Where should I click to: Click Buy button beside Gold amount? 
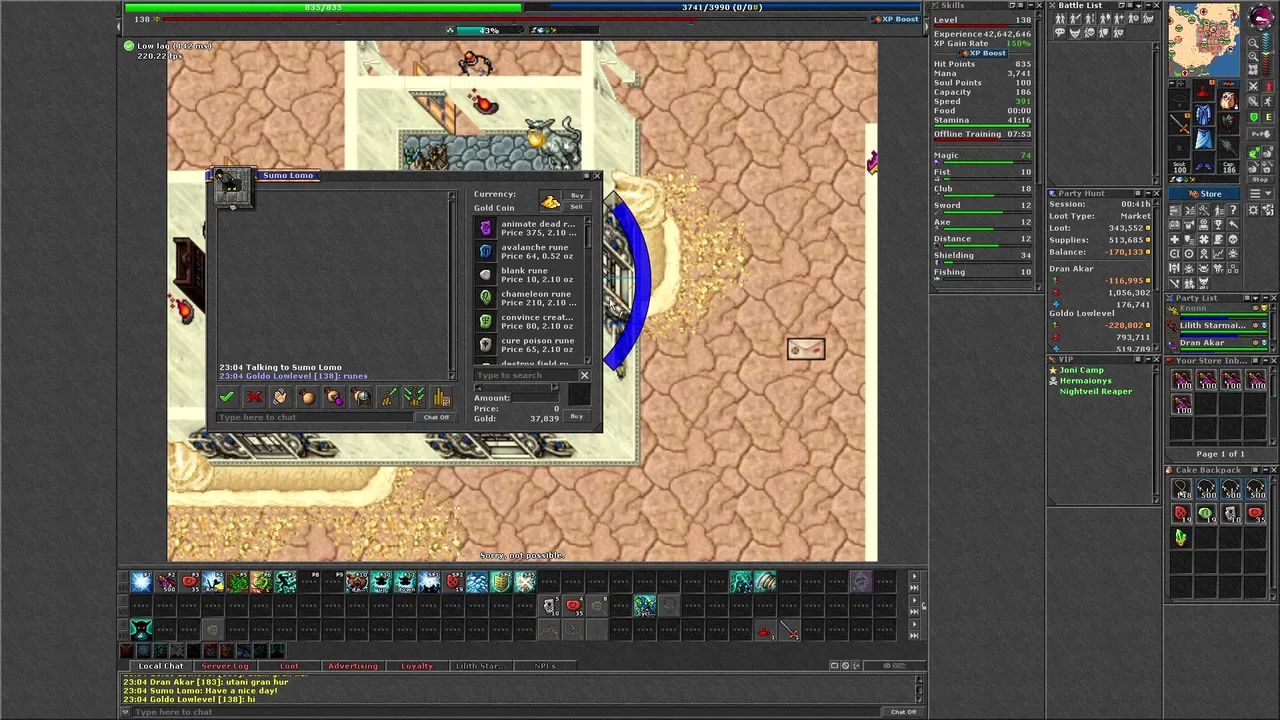[x=577, y=416]
